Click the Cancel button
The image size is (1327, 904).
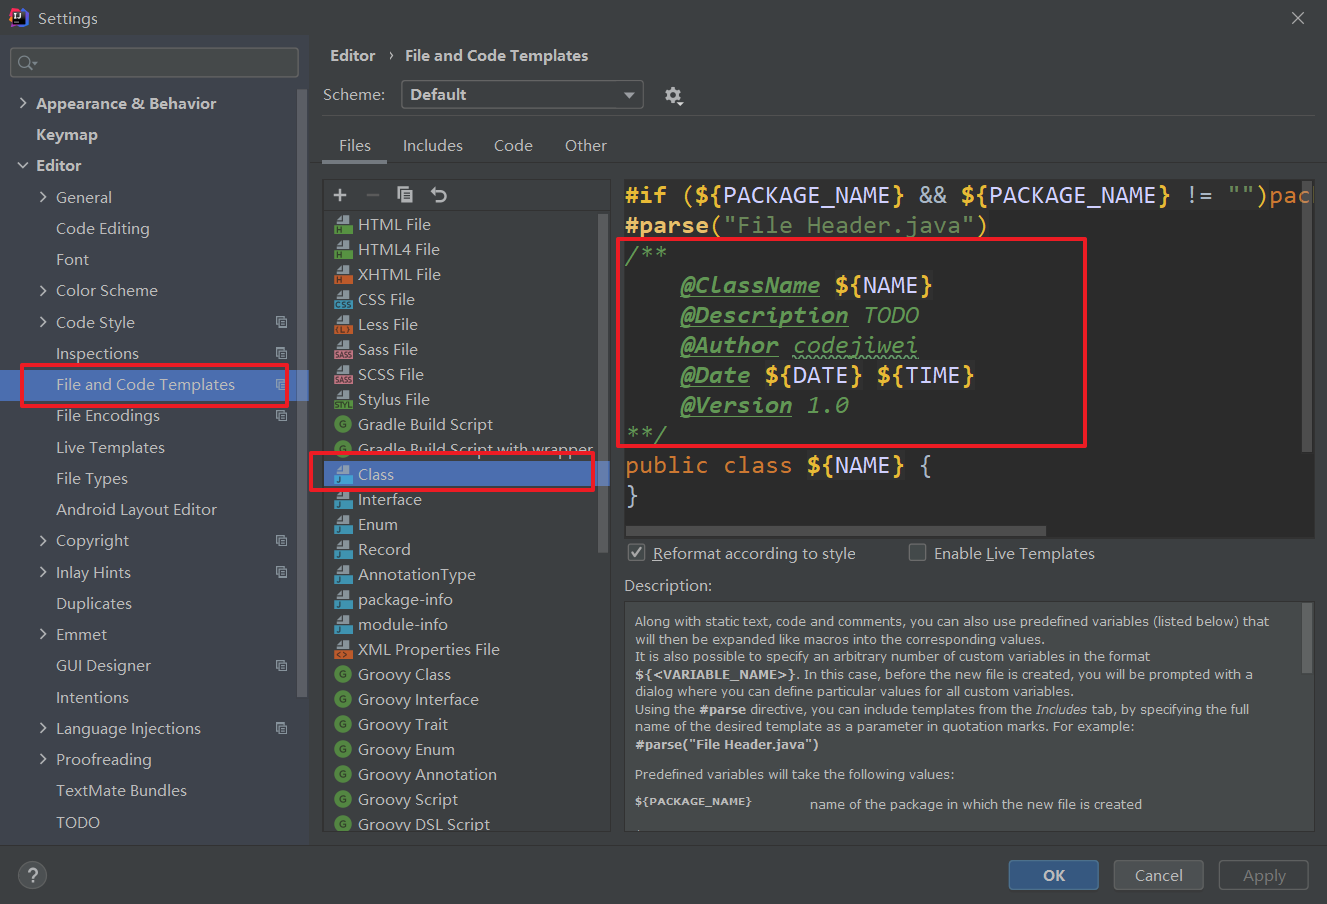click(x=1159, y=875)
